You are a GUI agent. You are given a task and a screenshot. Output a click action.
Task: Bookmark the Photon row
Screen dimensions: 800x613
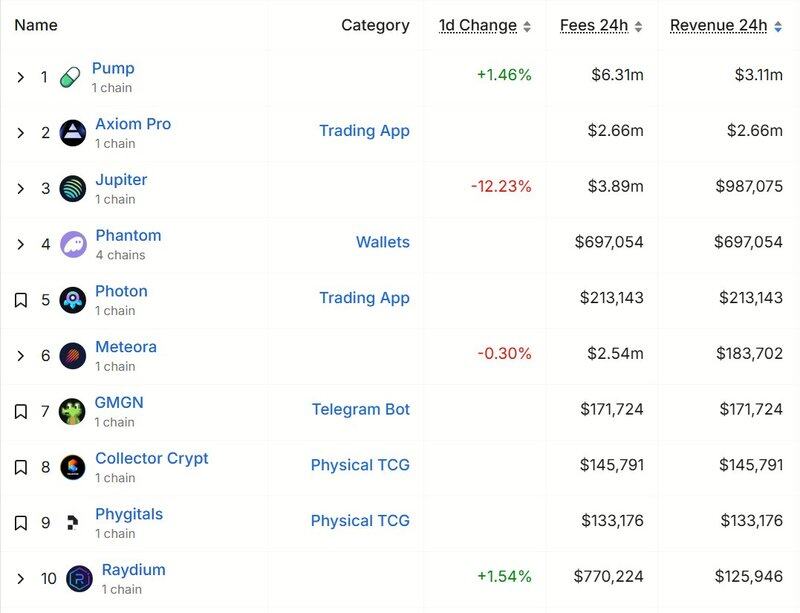(x=20, y=300)
